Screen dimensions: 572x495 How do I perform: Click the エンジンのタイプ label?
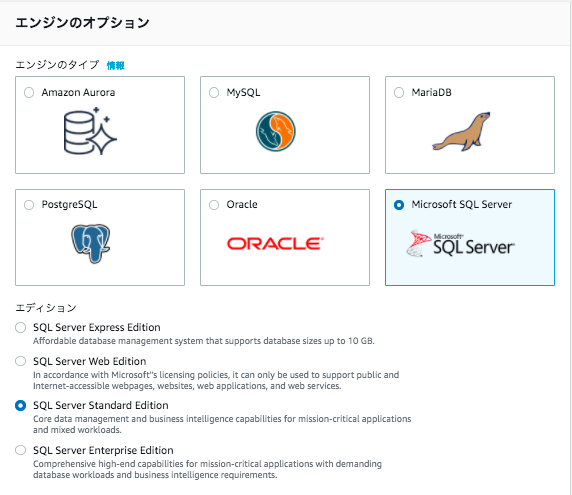point(57,65)
